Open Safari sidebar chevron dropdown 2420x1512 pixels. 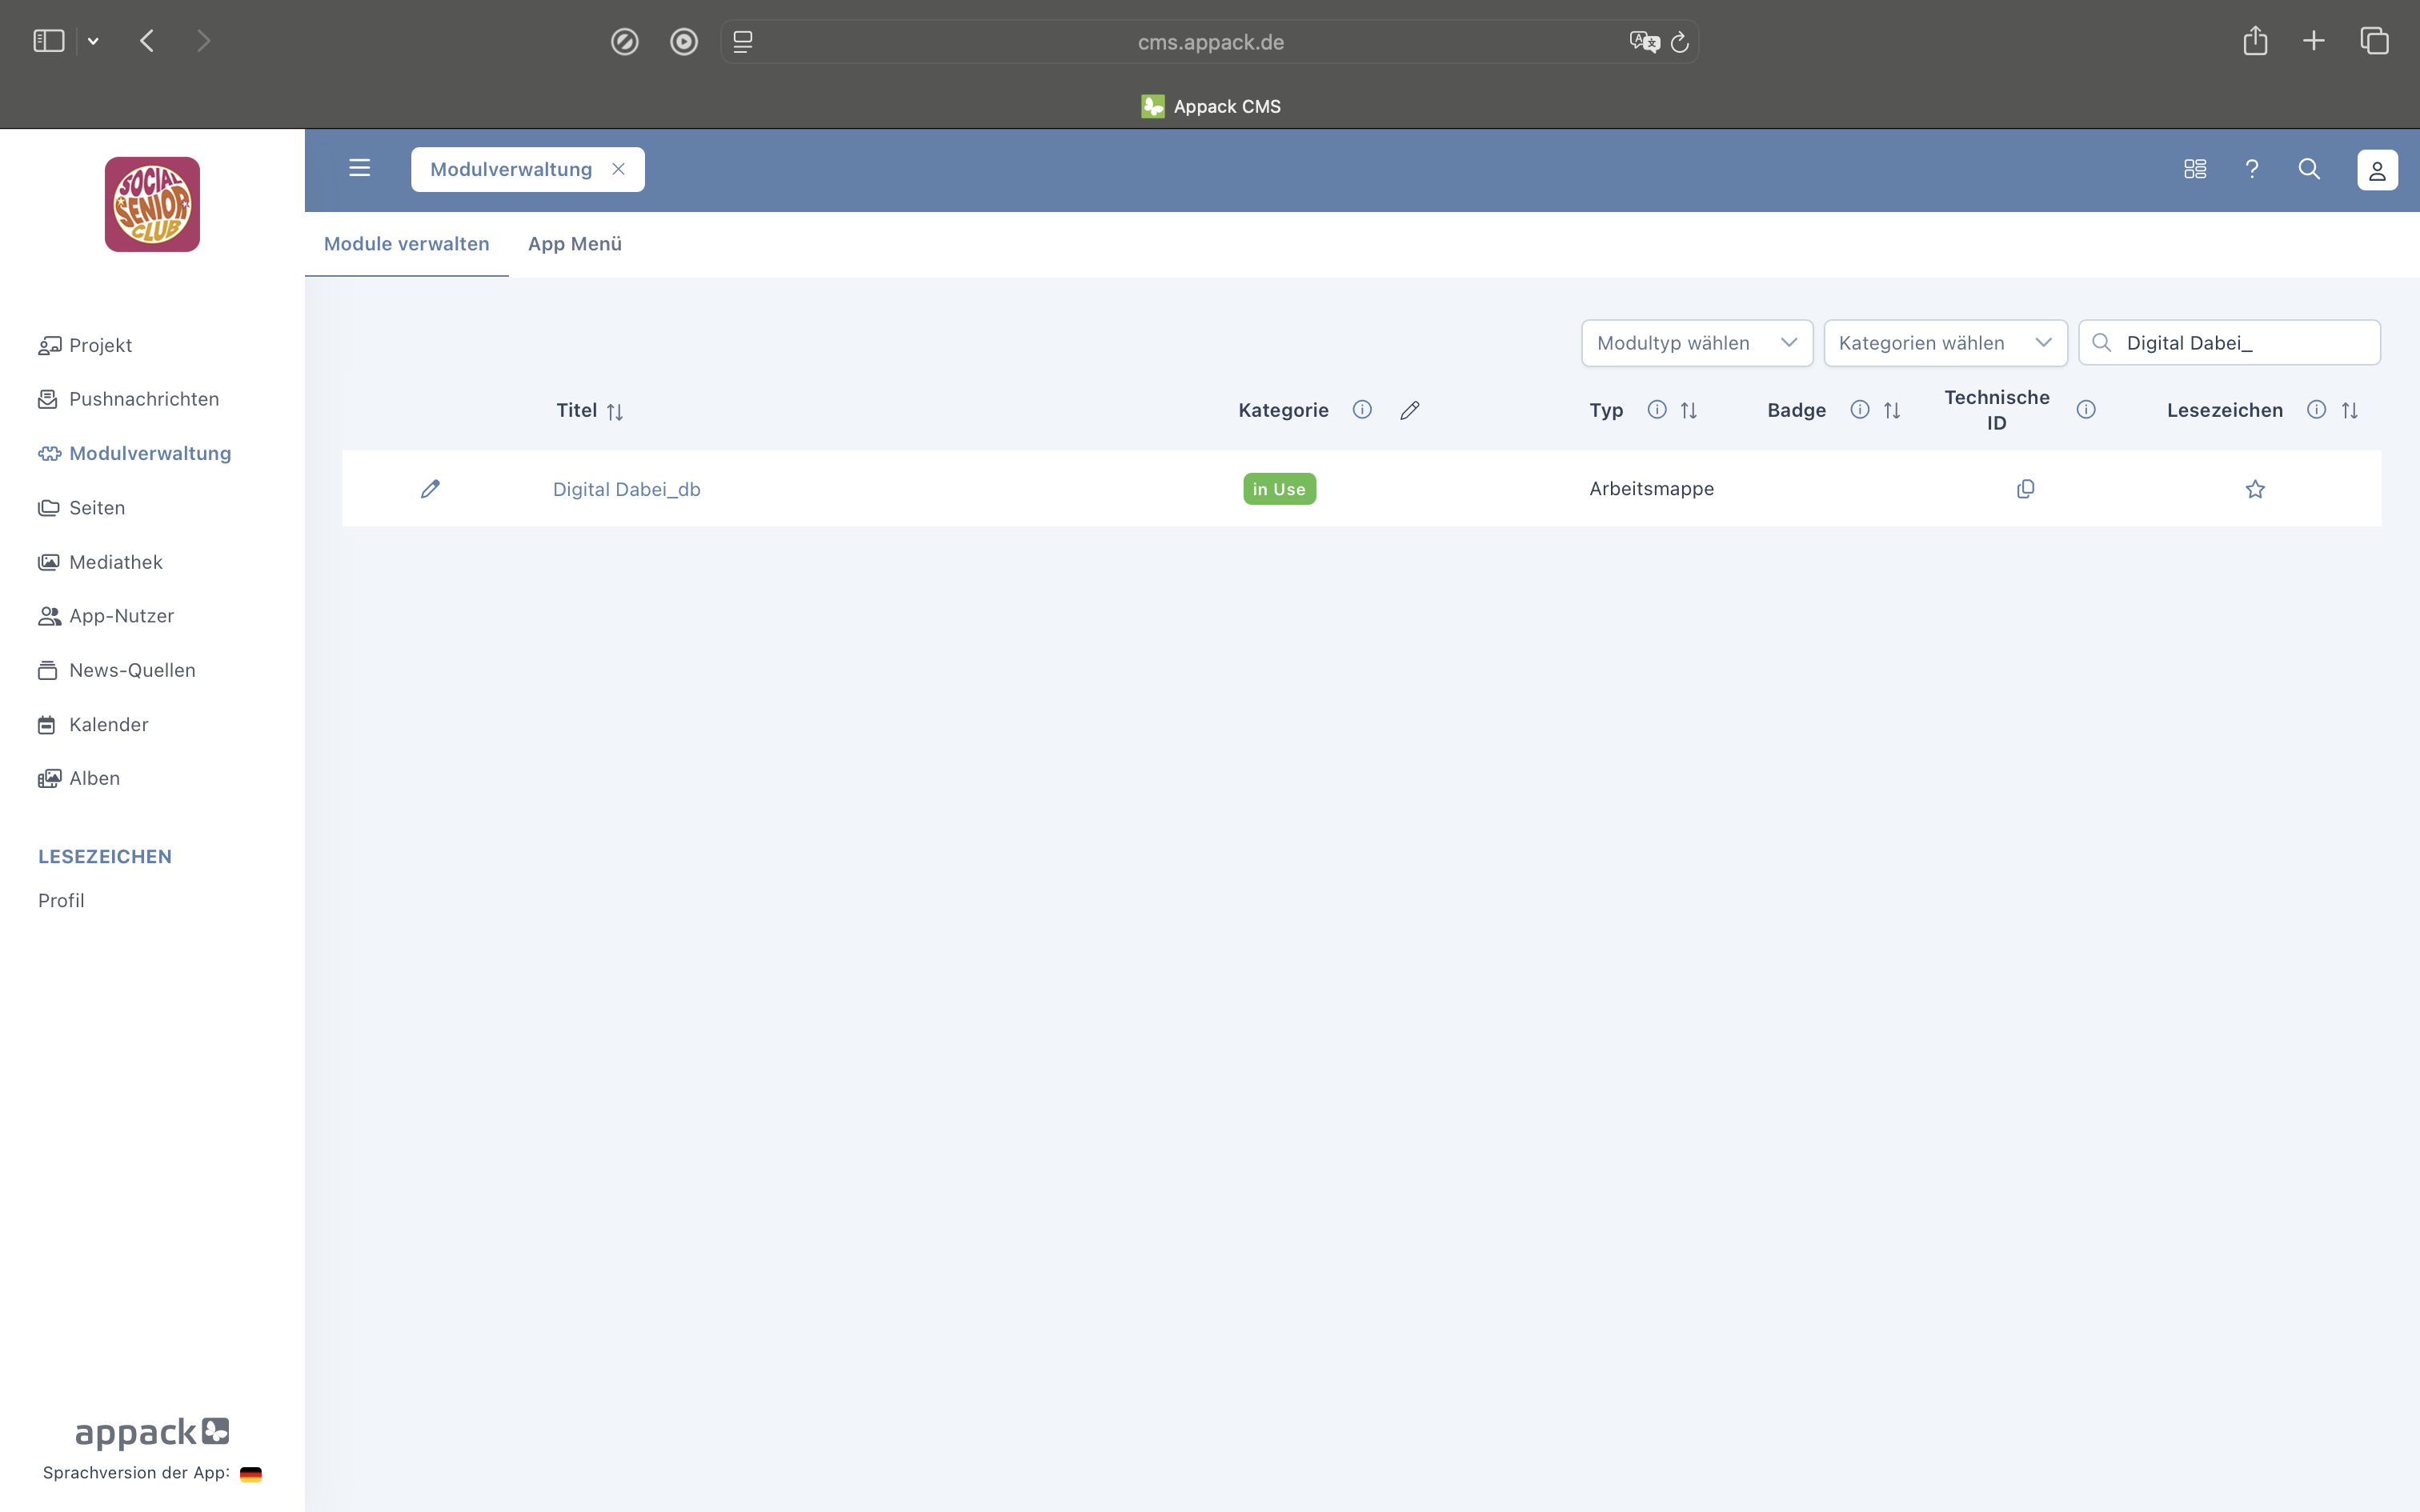93,41
